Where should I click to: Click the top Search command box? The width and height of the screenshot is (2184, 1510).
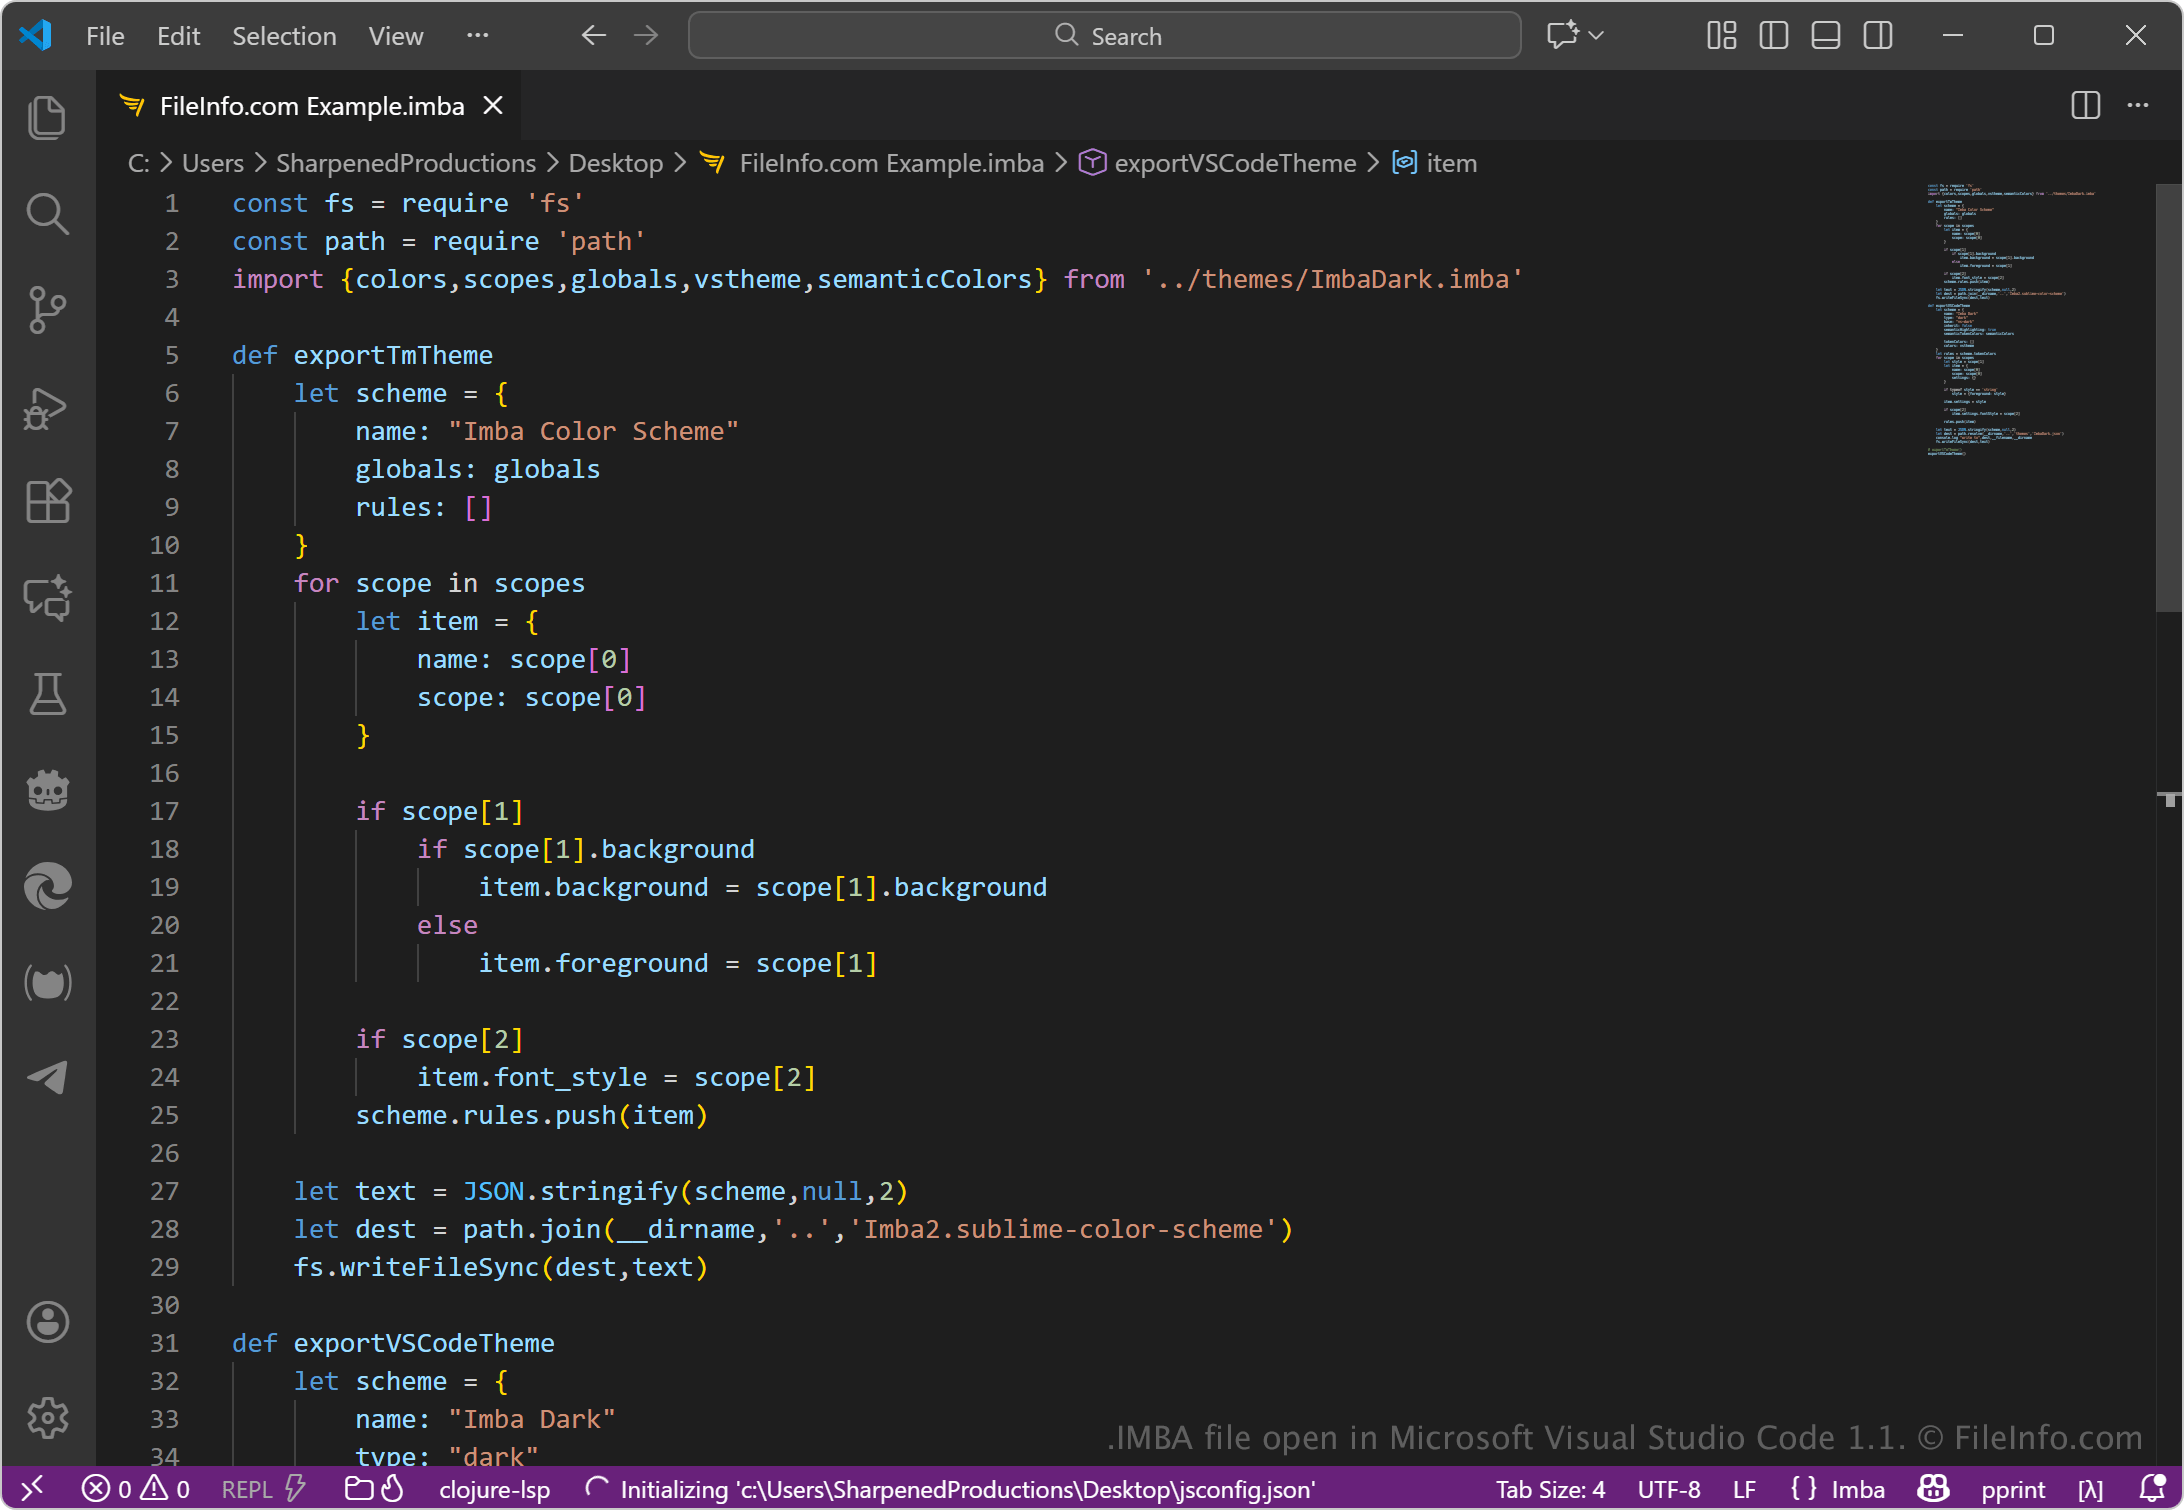[x=1105, y=36]
